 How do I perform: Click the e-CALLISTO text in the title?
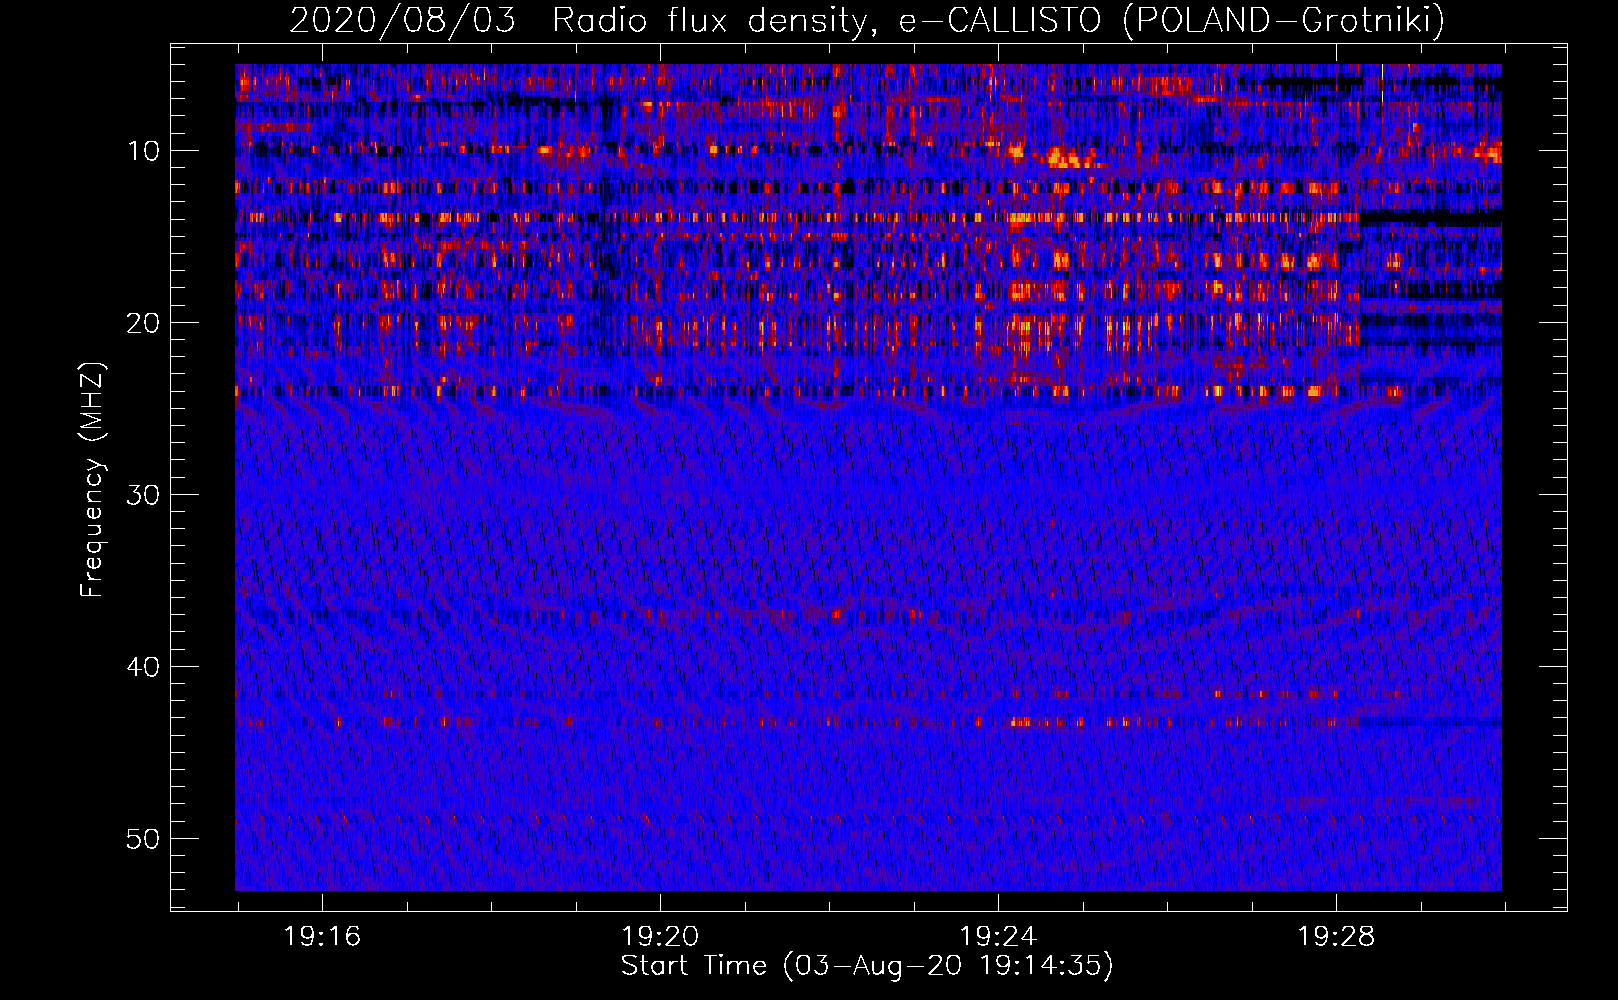click(999, 20)
